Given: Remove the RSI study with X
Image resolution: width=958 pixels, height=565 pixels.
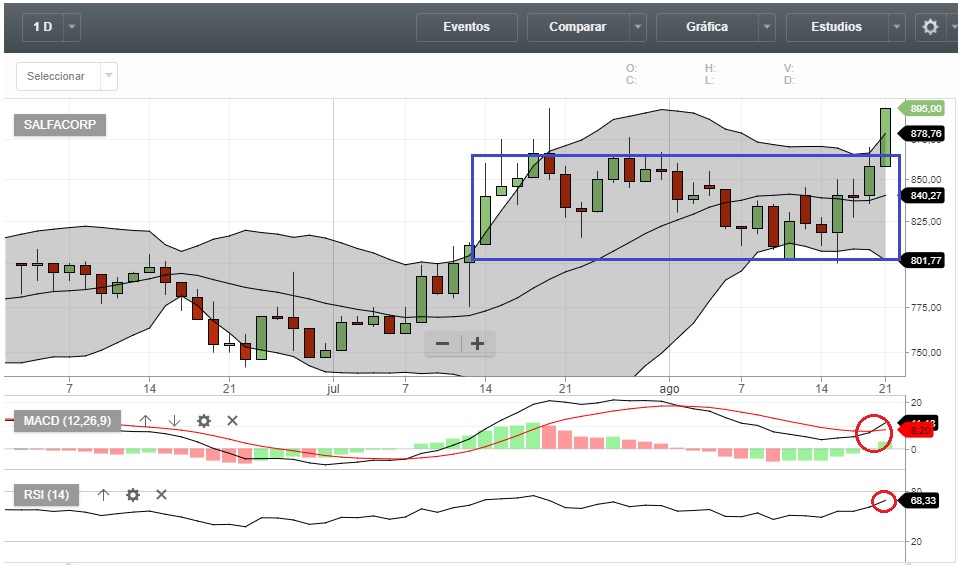Looking at the screenshot, I should point(161,495).
